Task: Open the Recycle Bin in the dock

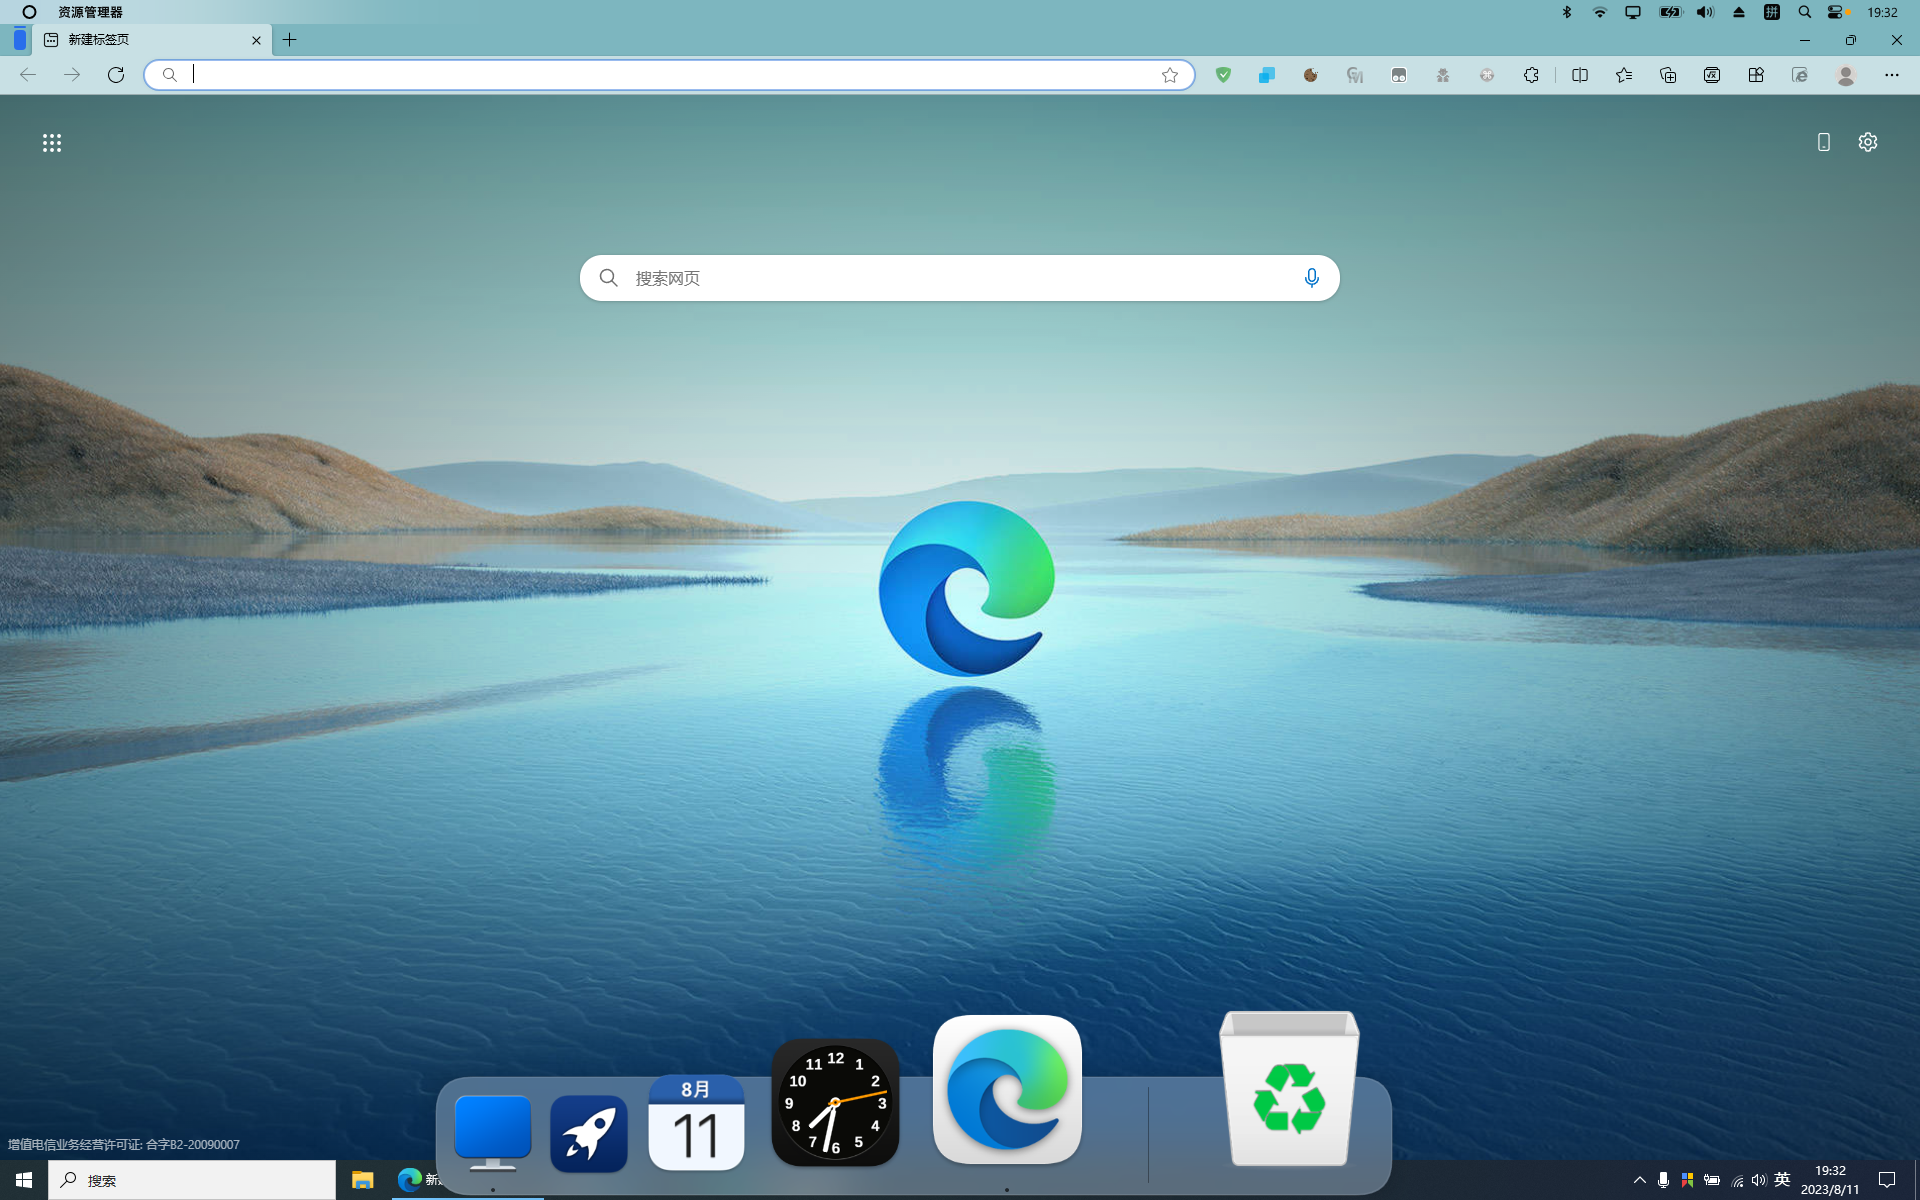Action: [x=1289, y=1088]
